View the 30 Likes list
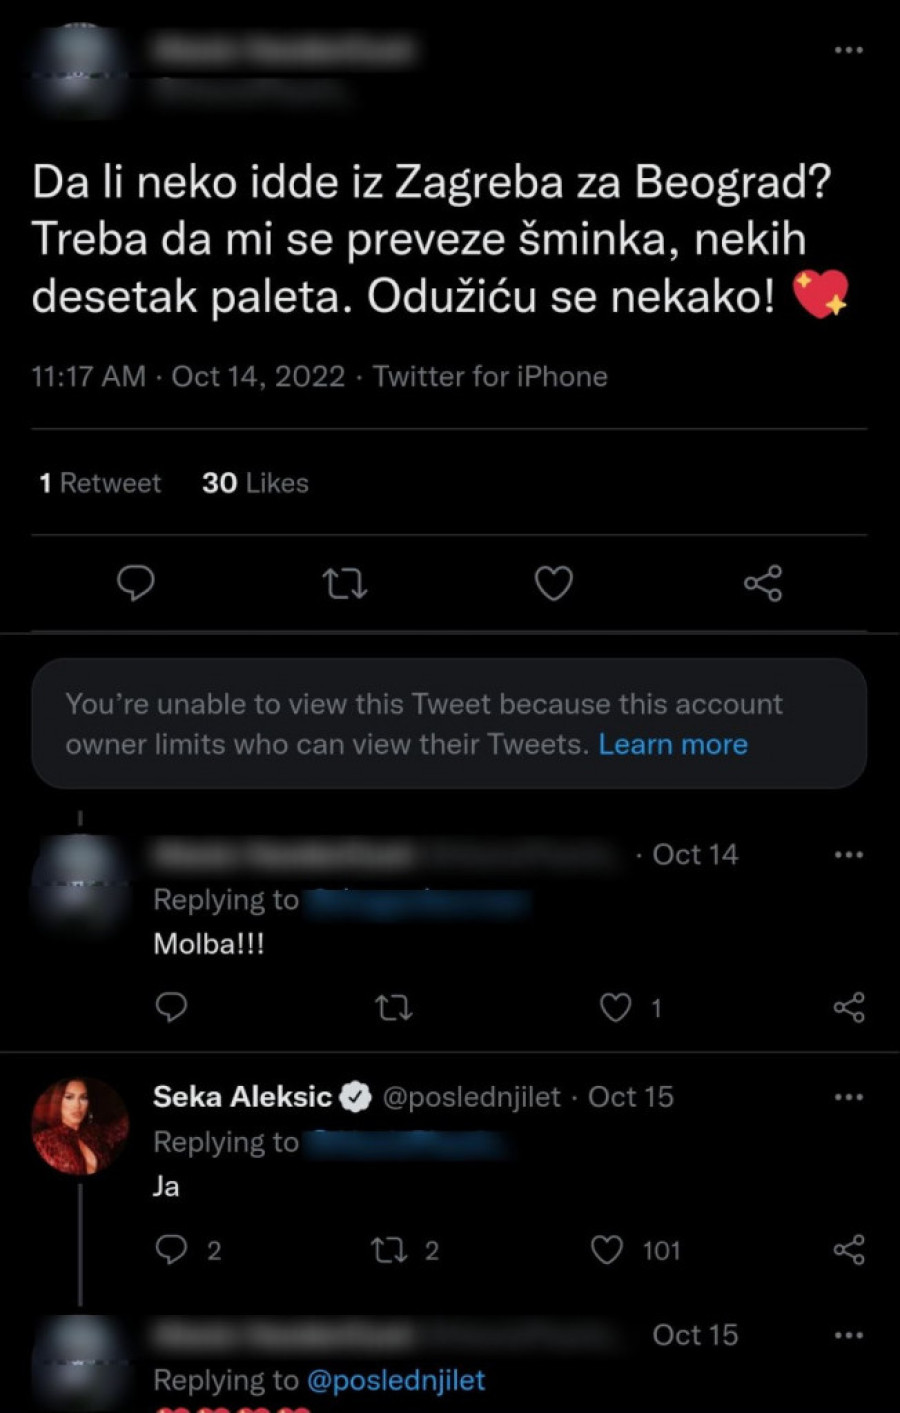Viewport: 900px width, 1413px height. 255,483
